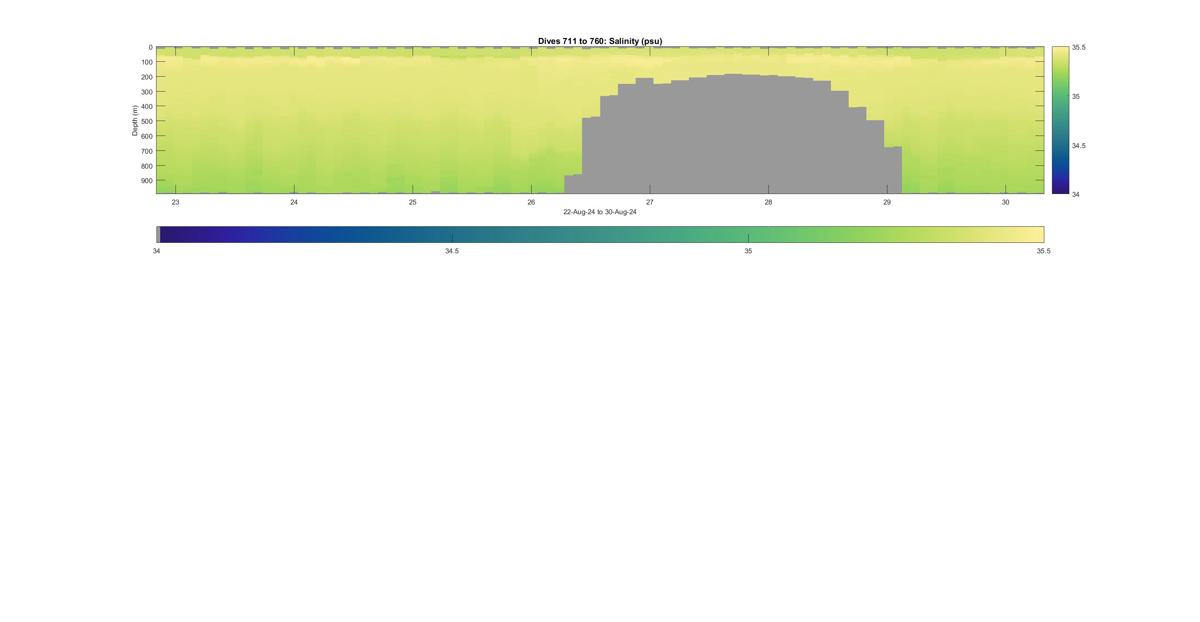This screenshot has height=622, width=1200.
Task: Click the "35" label on the vertical colorbar
Action: (1076, 96)
